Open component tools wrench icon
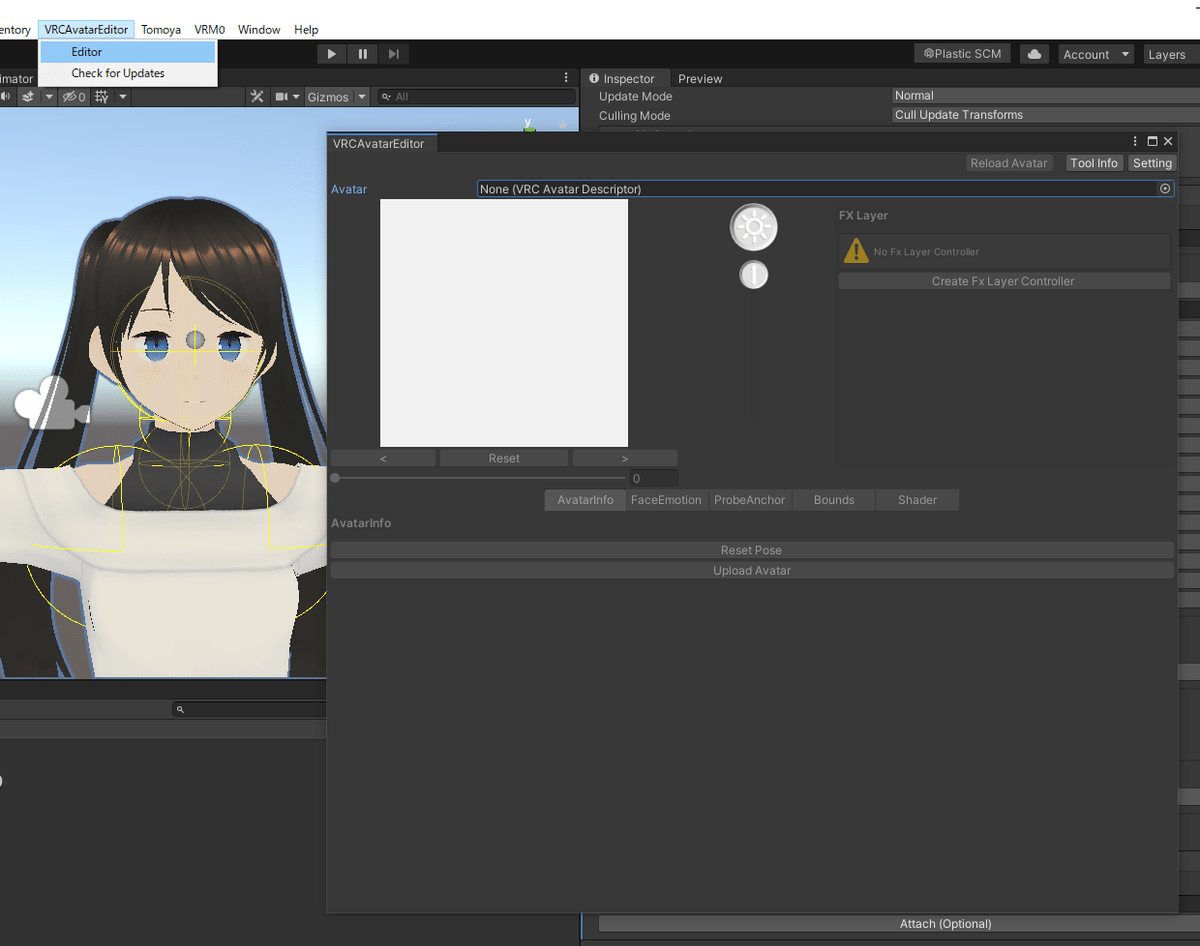Viewport: 1200px width, 946px height. (257, 97)
